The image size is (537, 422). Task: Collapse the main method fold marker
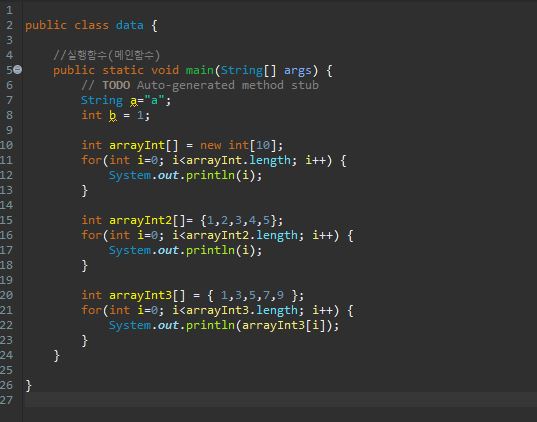17,70
